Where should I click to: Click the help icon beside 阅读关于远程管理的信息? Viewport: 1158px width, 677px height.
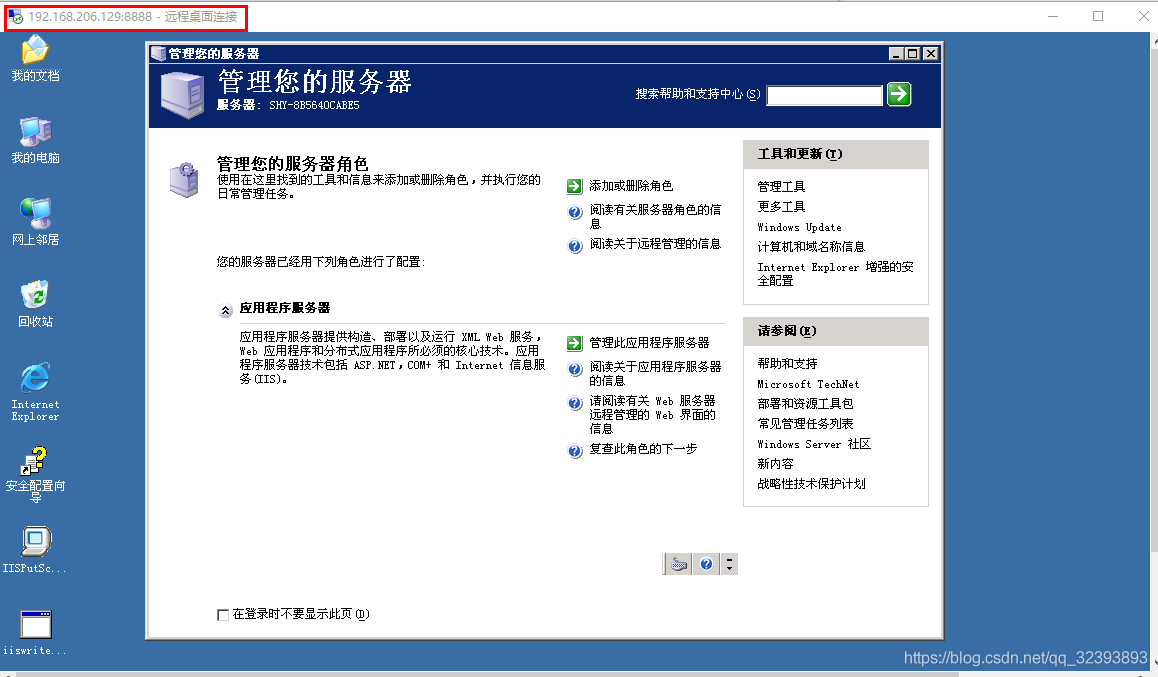[575, 246]
